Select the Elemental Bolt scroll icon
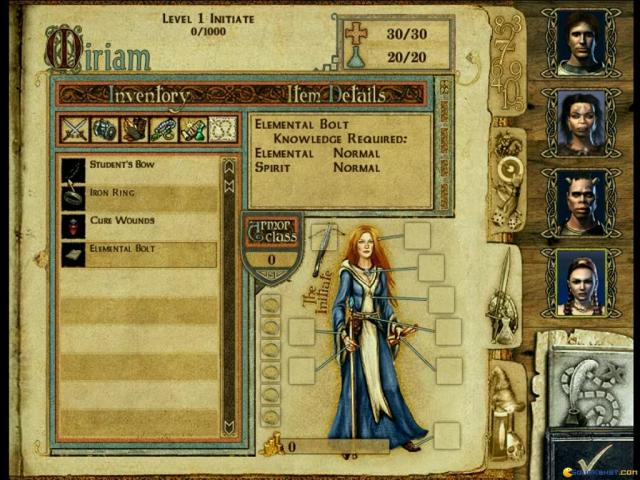 pos(73,255)
